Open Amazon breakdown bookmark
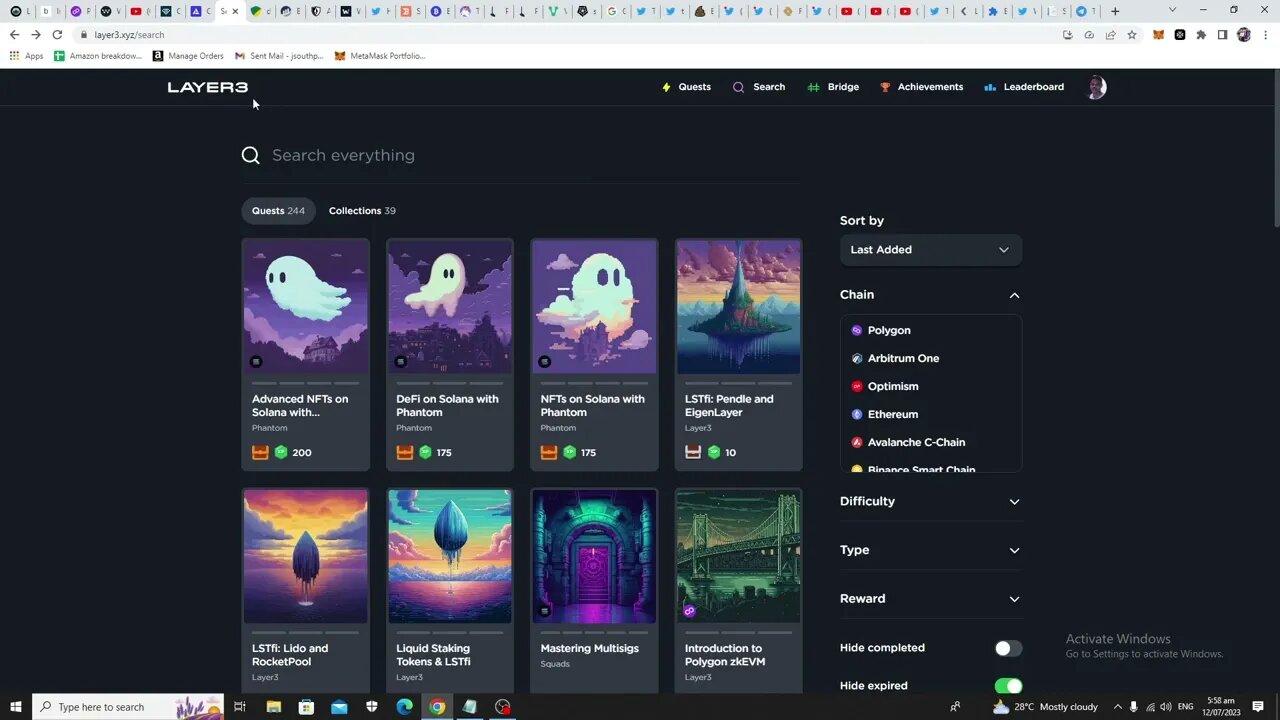Image resolution: width=1280 pixels, height=720 pixels. click(x=98, y=56)
